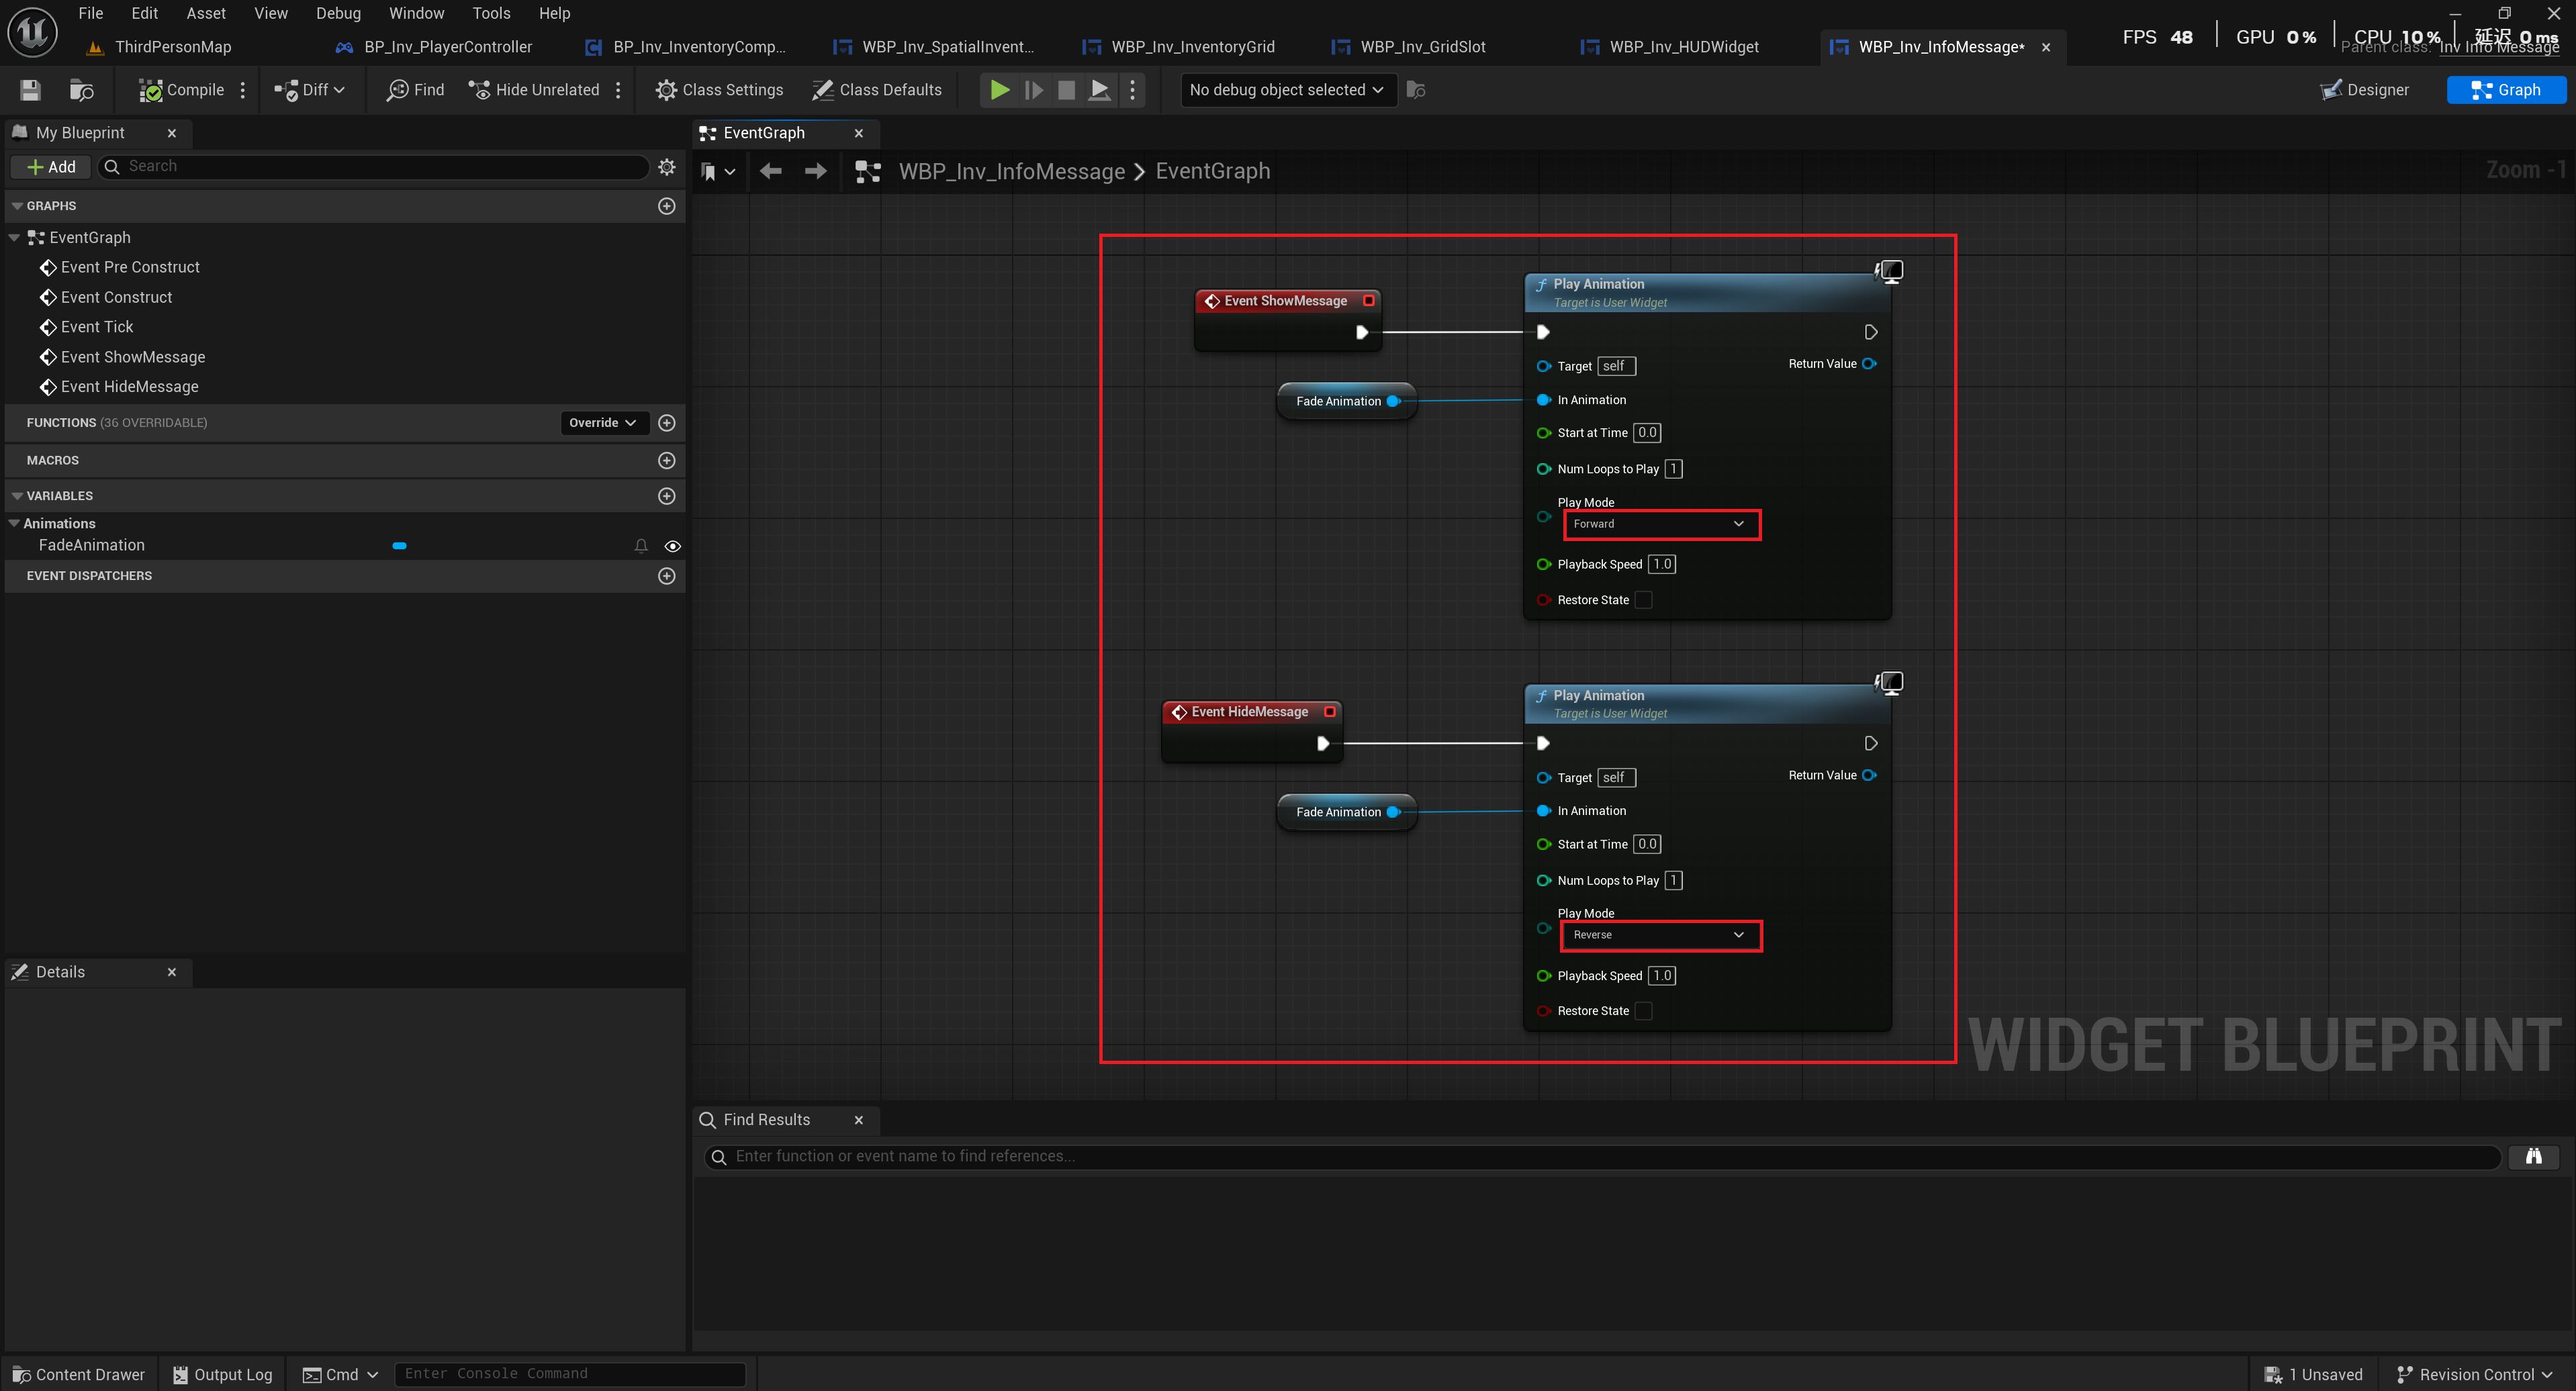Click the Compile button
The height and width of the screenshot is (1391, 2576).
coord(182,90)
